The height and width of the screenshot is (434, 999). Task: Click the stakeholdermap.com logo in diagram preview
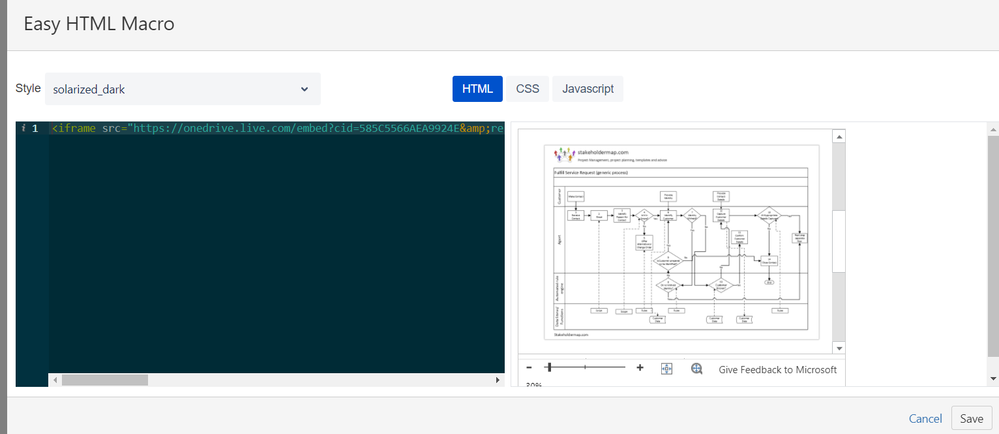pyautogui.click(x=565, y=155)
